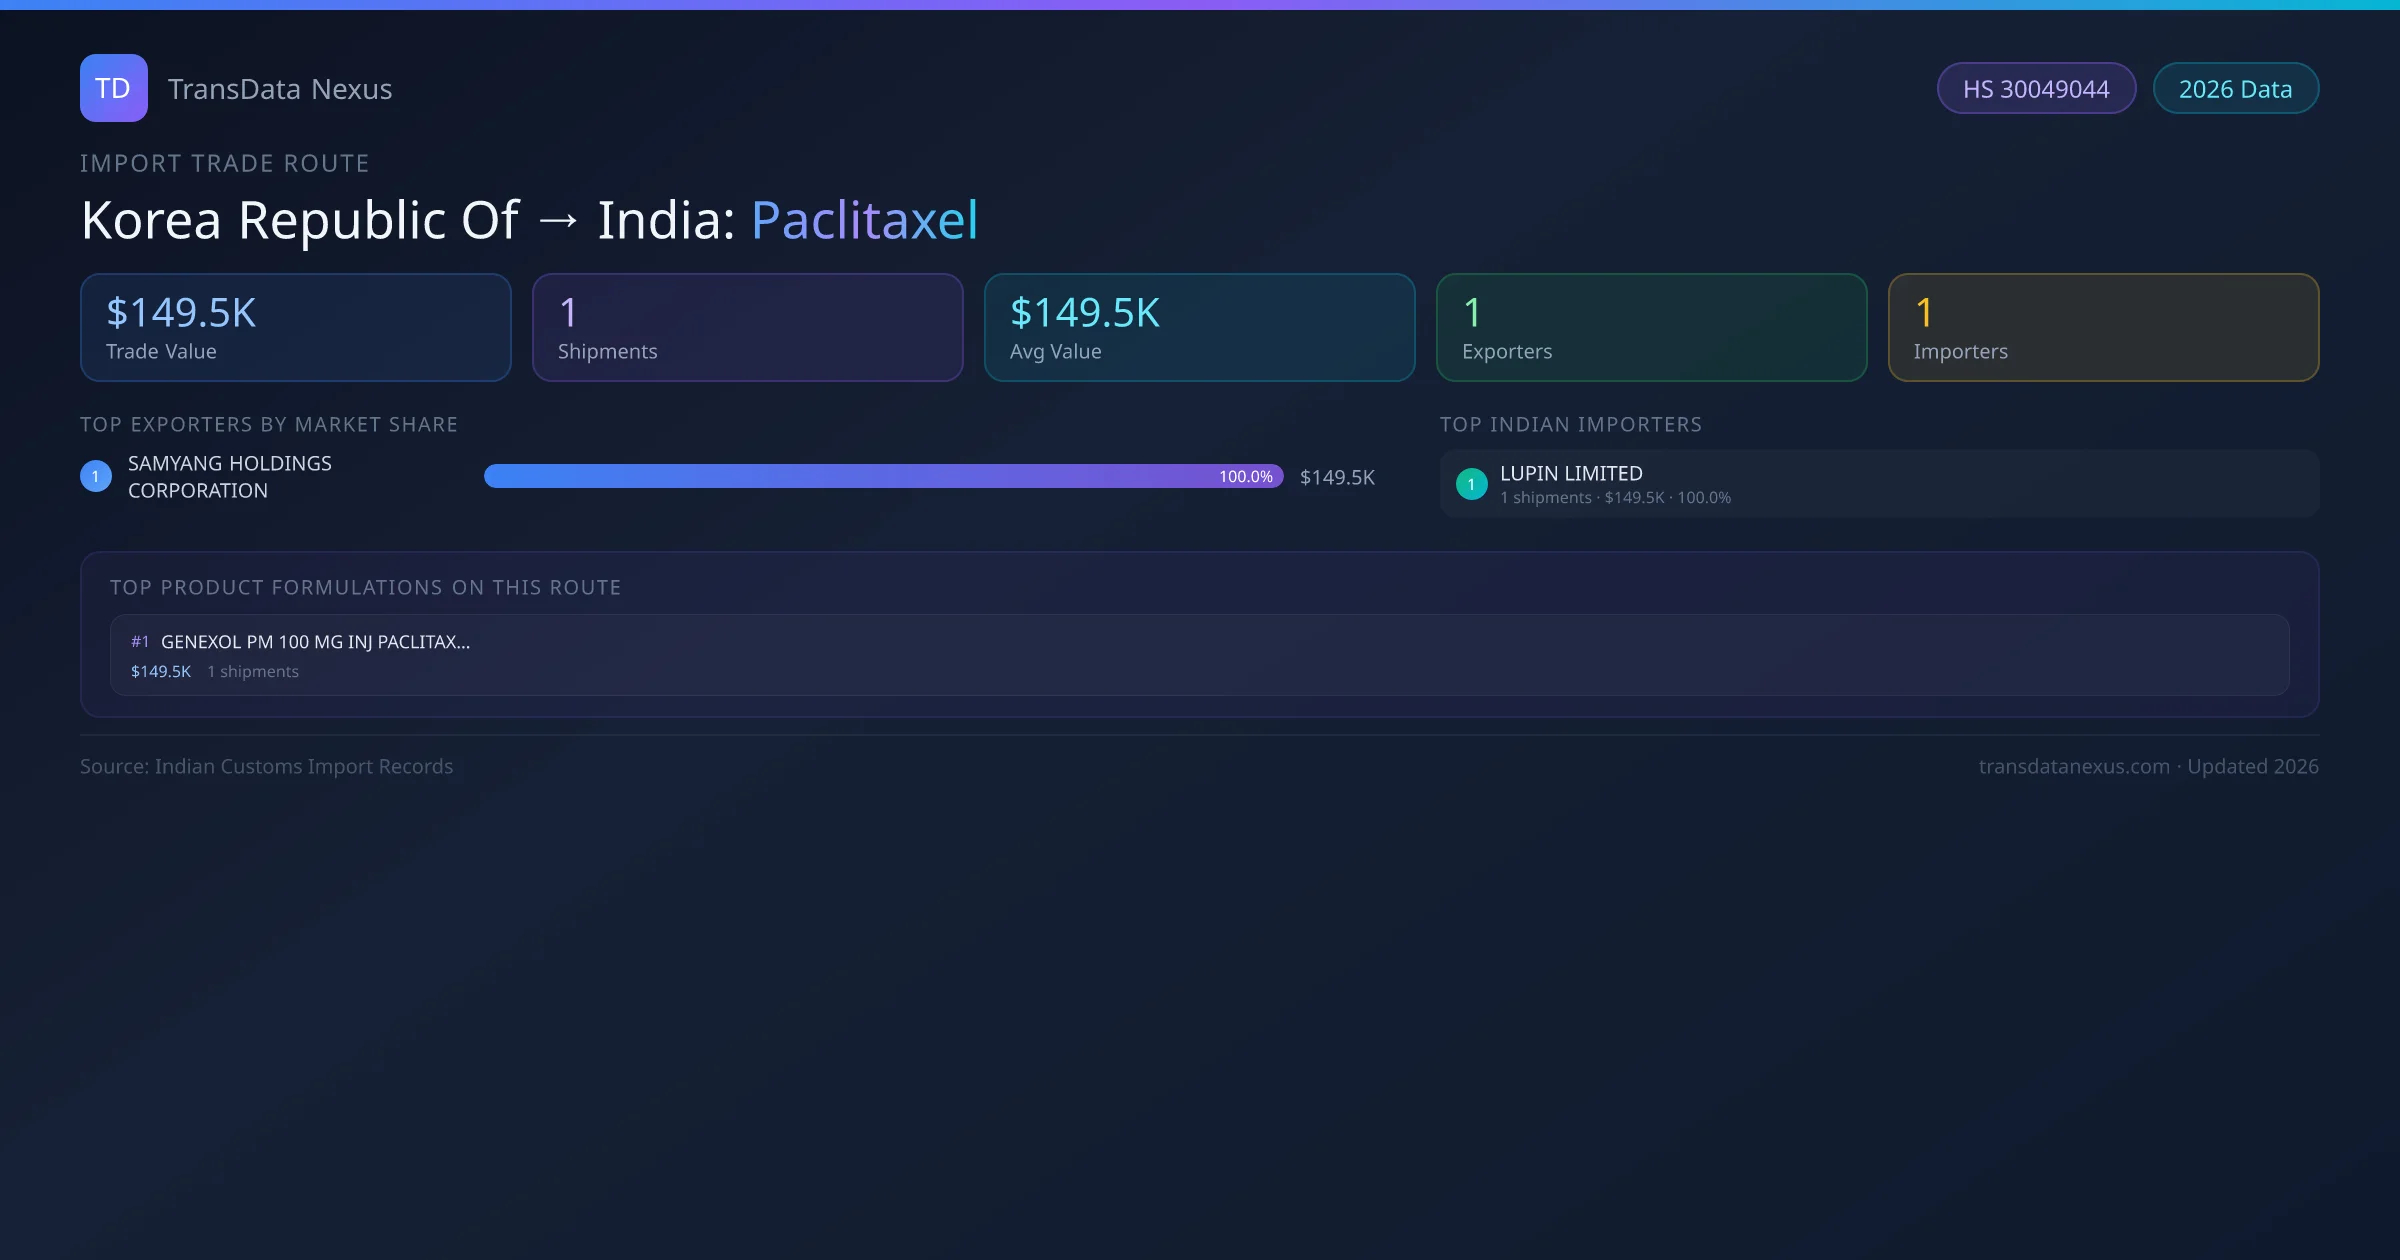Visit transdatanexus.com in the footer
The height and width of the screenshot is (1260, 2400).
click(x=2074, y=766)
